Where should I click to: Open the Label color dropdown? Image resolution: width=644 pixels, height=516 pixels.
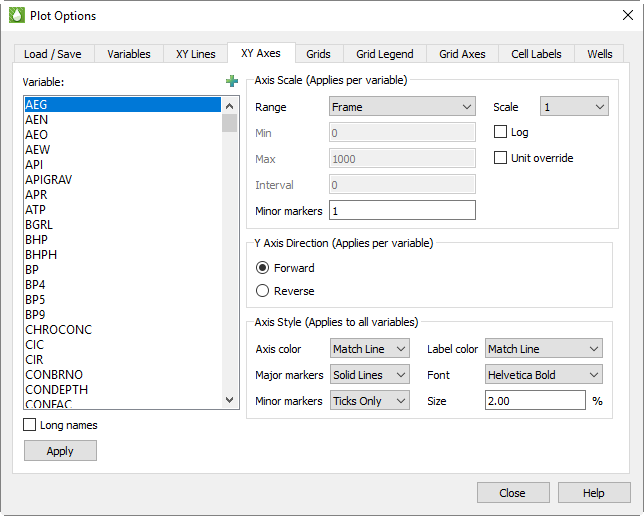[543, 349]
